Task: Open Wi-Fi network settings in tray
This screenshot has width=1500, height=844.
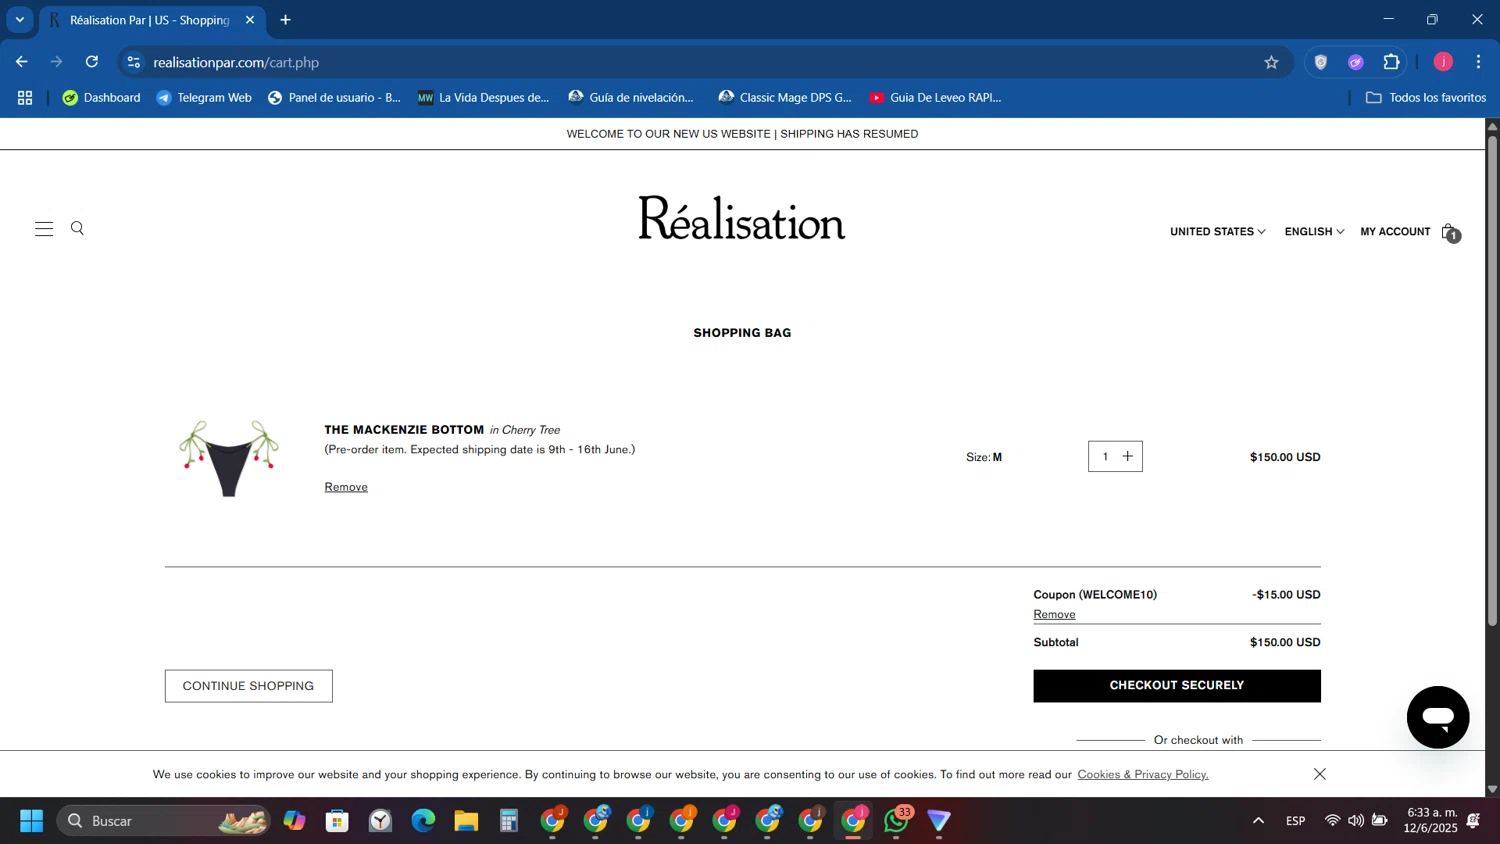Action: coord(1332,821)
